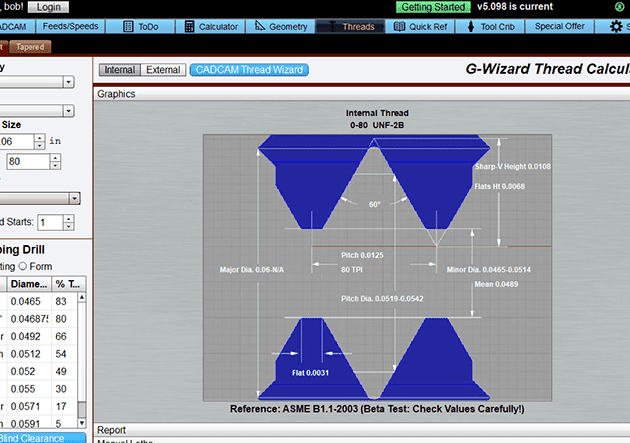The image size is (630, 443).
Task: Switch to Internal thread mode
Action: point(119,70)
